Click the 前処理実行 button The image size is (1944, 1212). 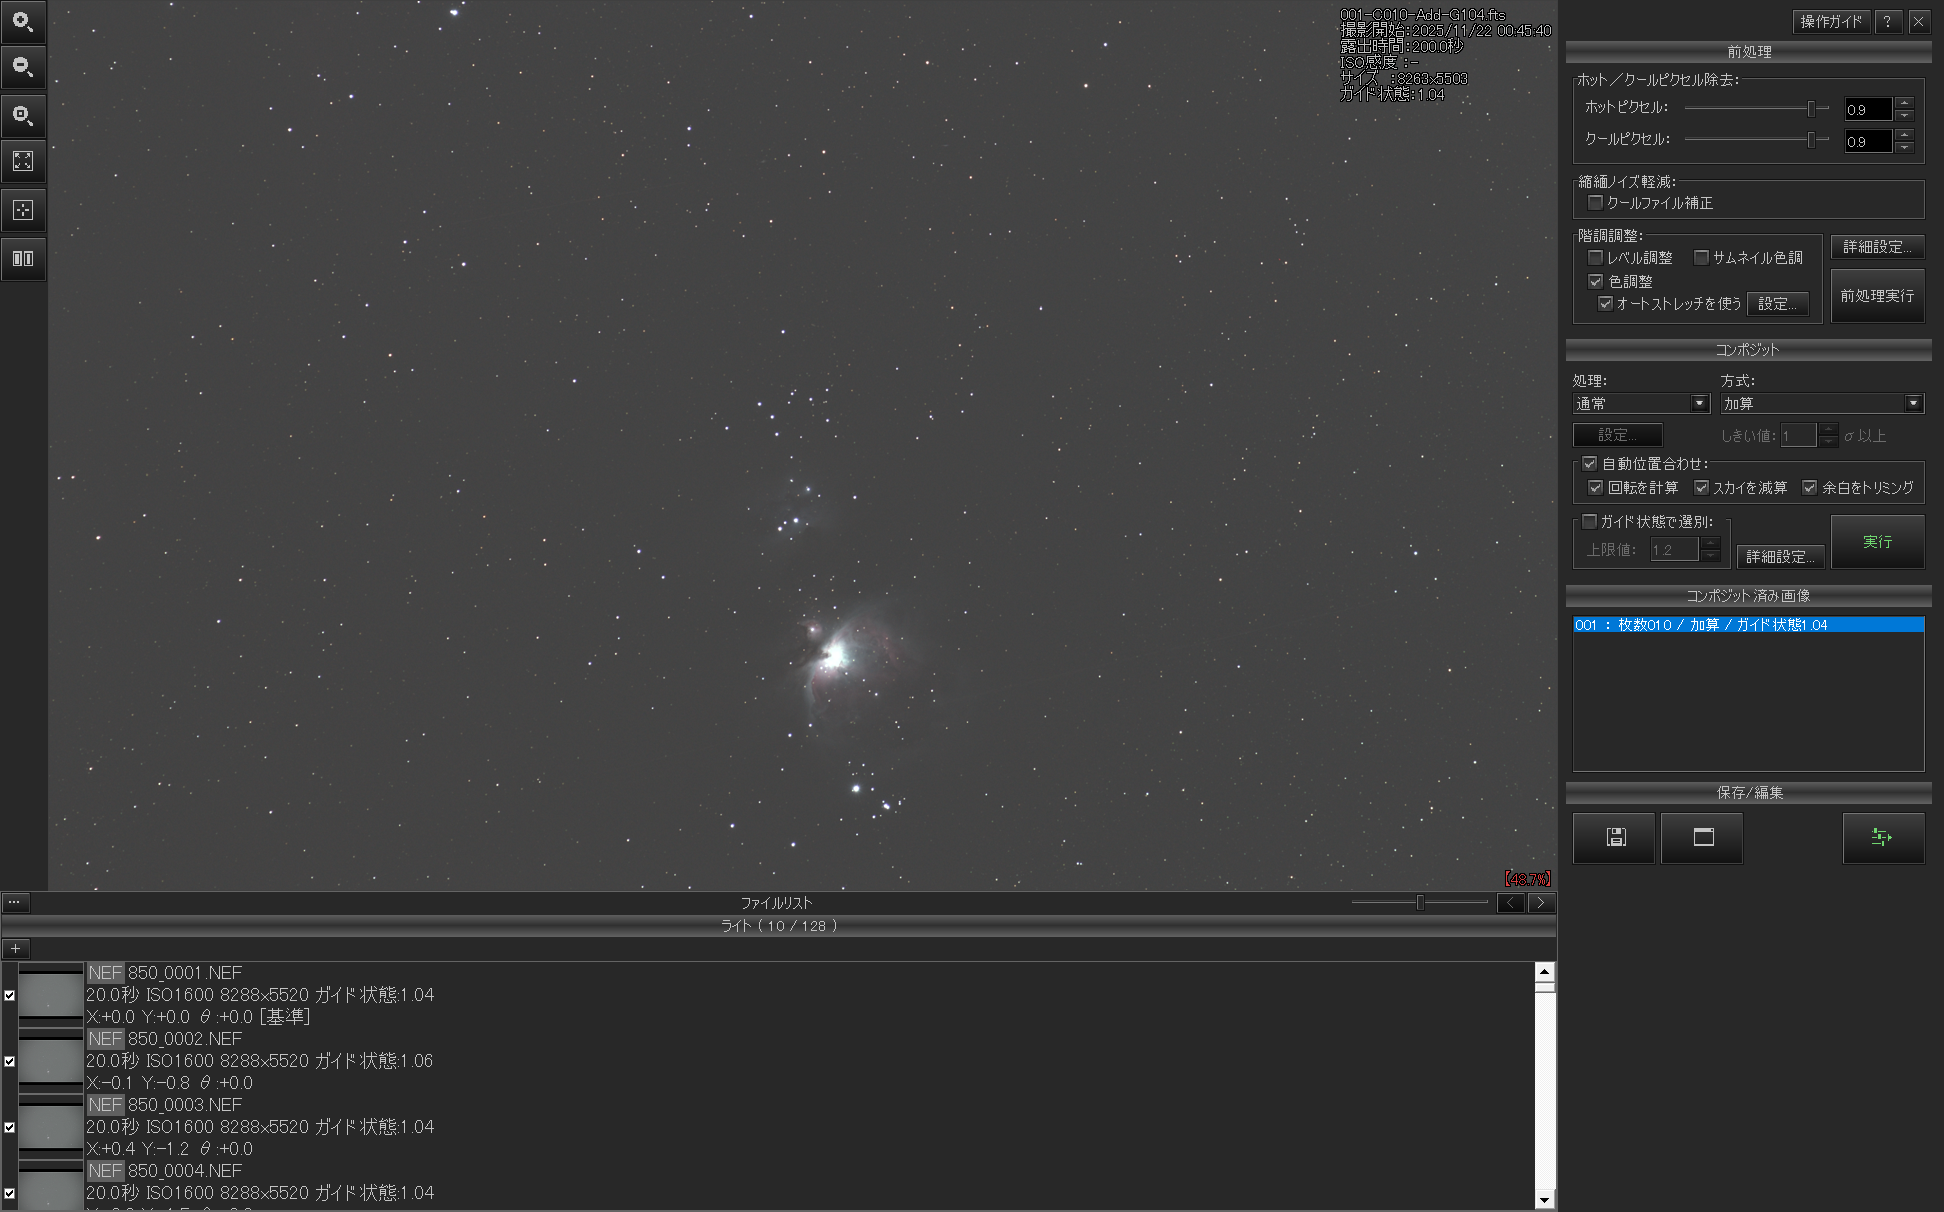tap(1877, 296)
